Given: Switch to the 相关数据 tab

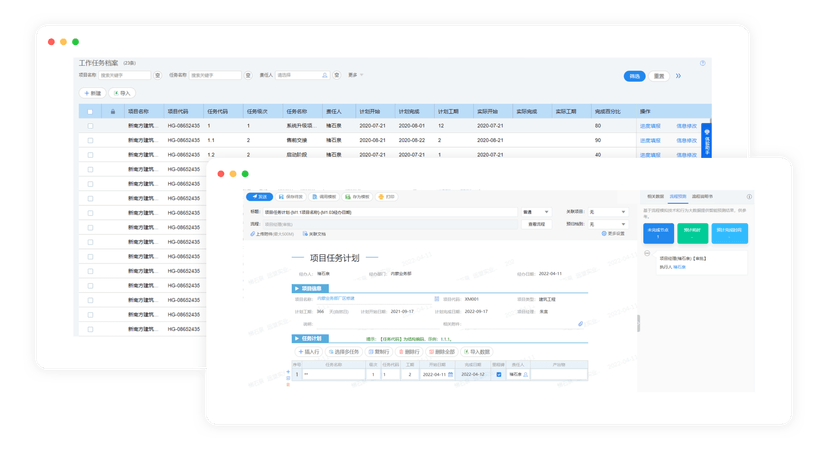Looking at the screenshot, I should [655, 196].
